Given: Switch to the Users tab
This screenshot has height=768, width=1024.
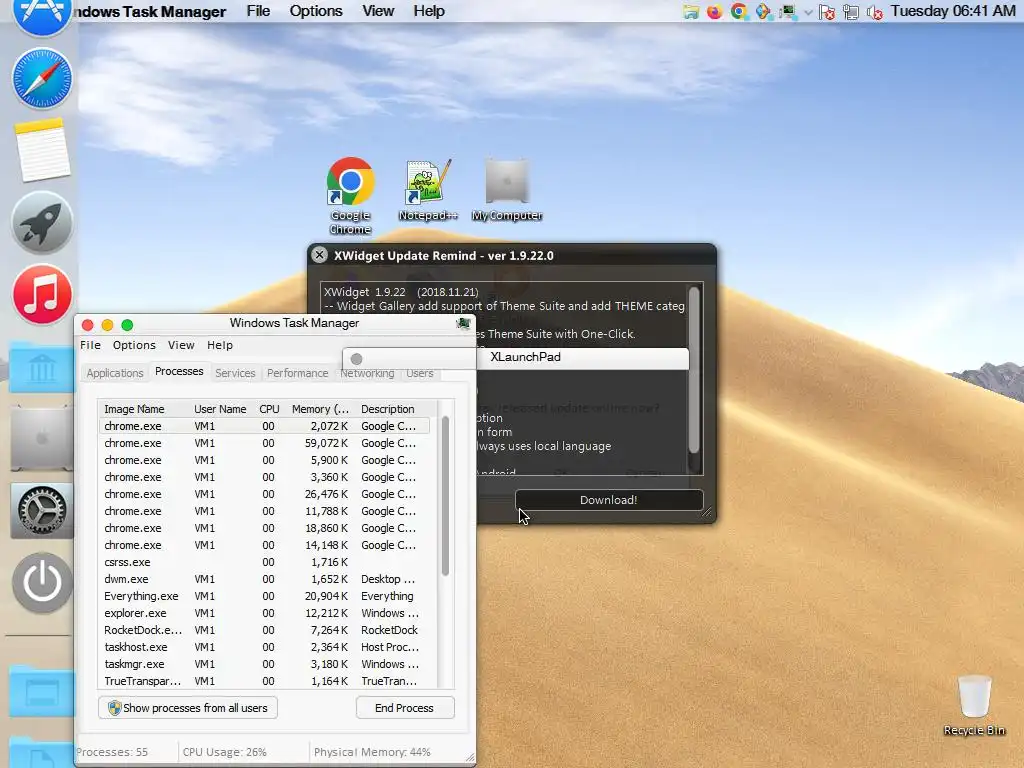Looking at the screenshot, I should (419, 374).
